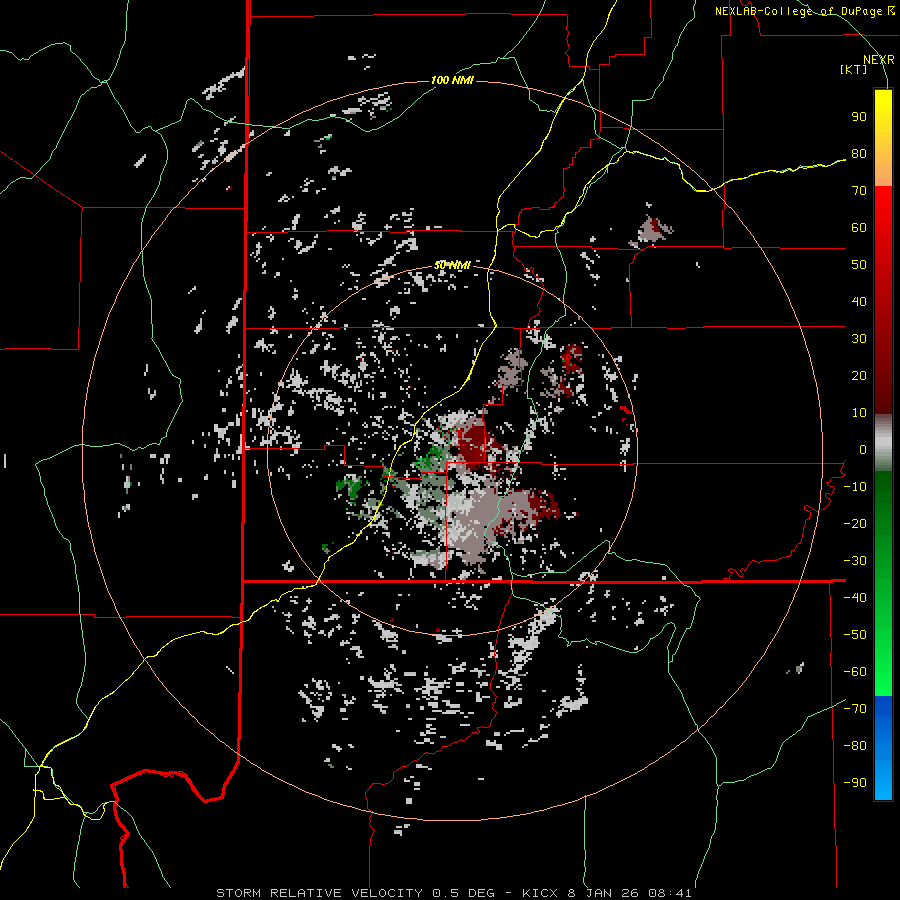Click the -20 value on velocity scale
Image resolution: width=900 pixels, height=900 pixels.
click(x=855, y=524)
